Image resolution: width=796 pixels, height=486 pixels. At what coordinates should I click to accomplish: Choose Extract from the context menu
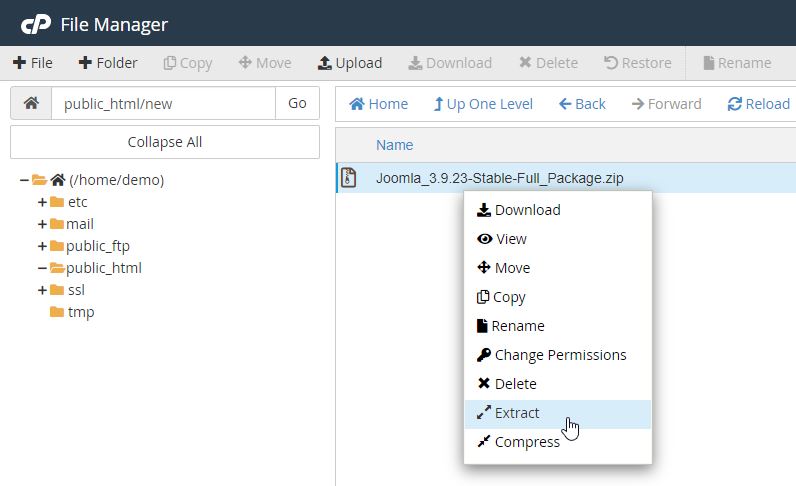pos(517,413)
